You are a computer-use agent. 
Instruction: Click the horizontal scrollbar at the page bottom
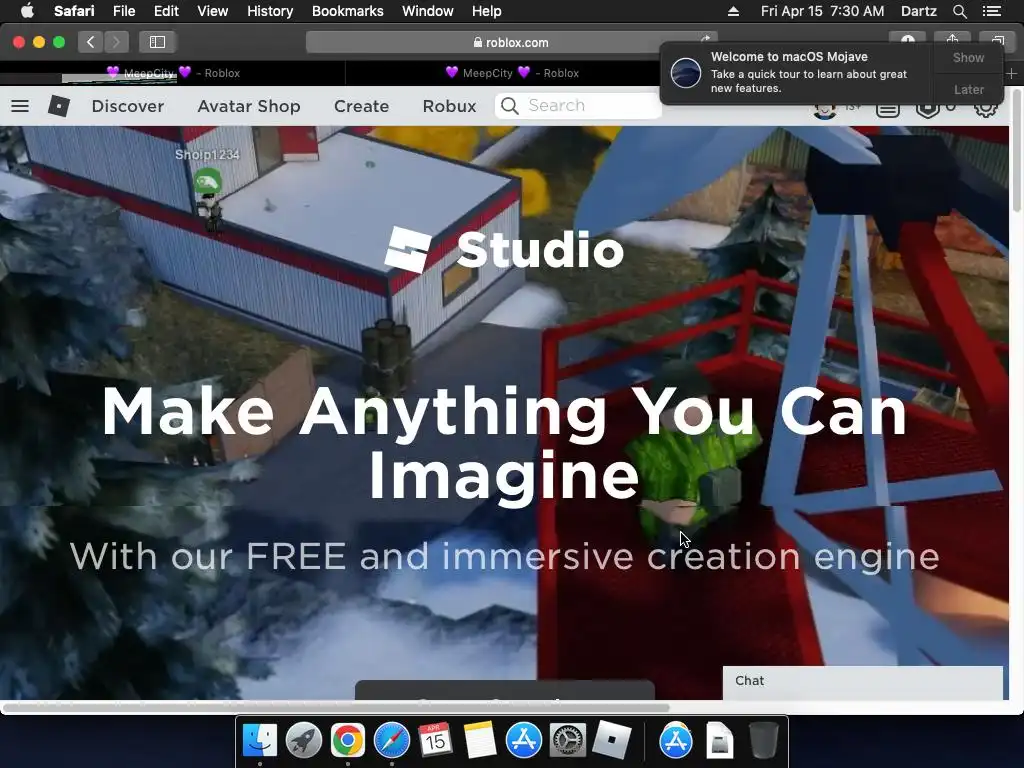pyautogui.click(x=336, y=707)
